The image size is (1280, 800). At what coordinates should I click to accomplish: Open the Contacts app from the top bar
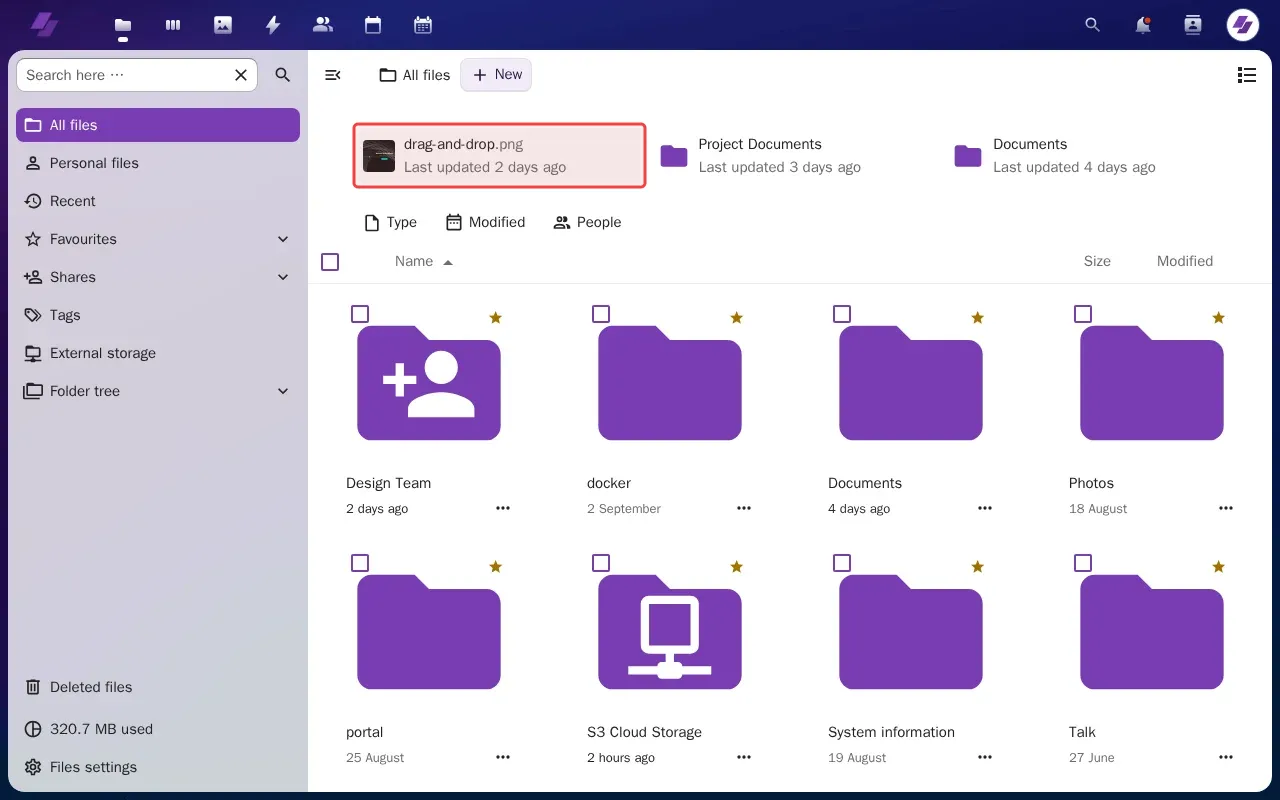pos(323,24)
